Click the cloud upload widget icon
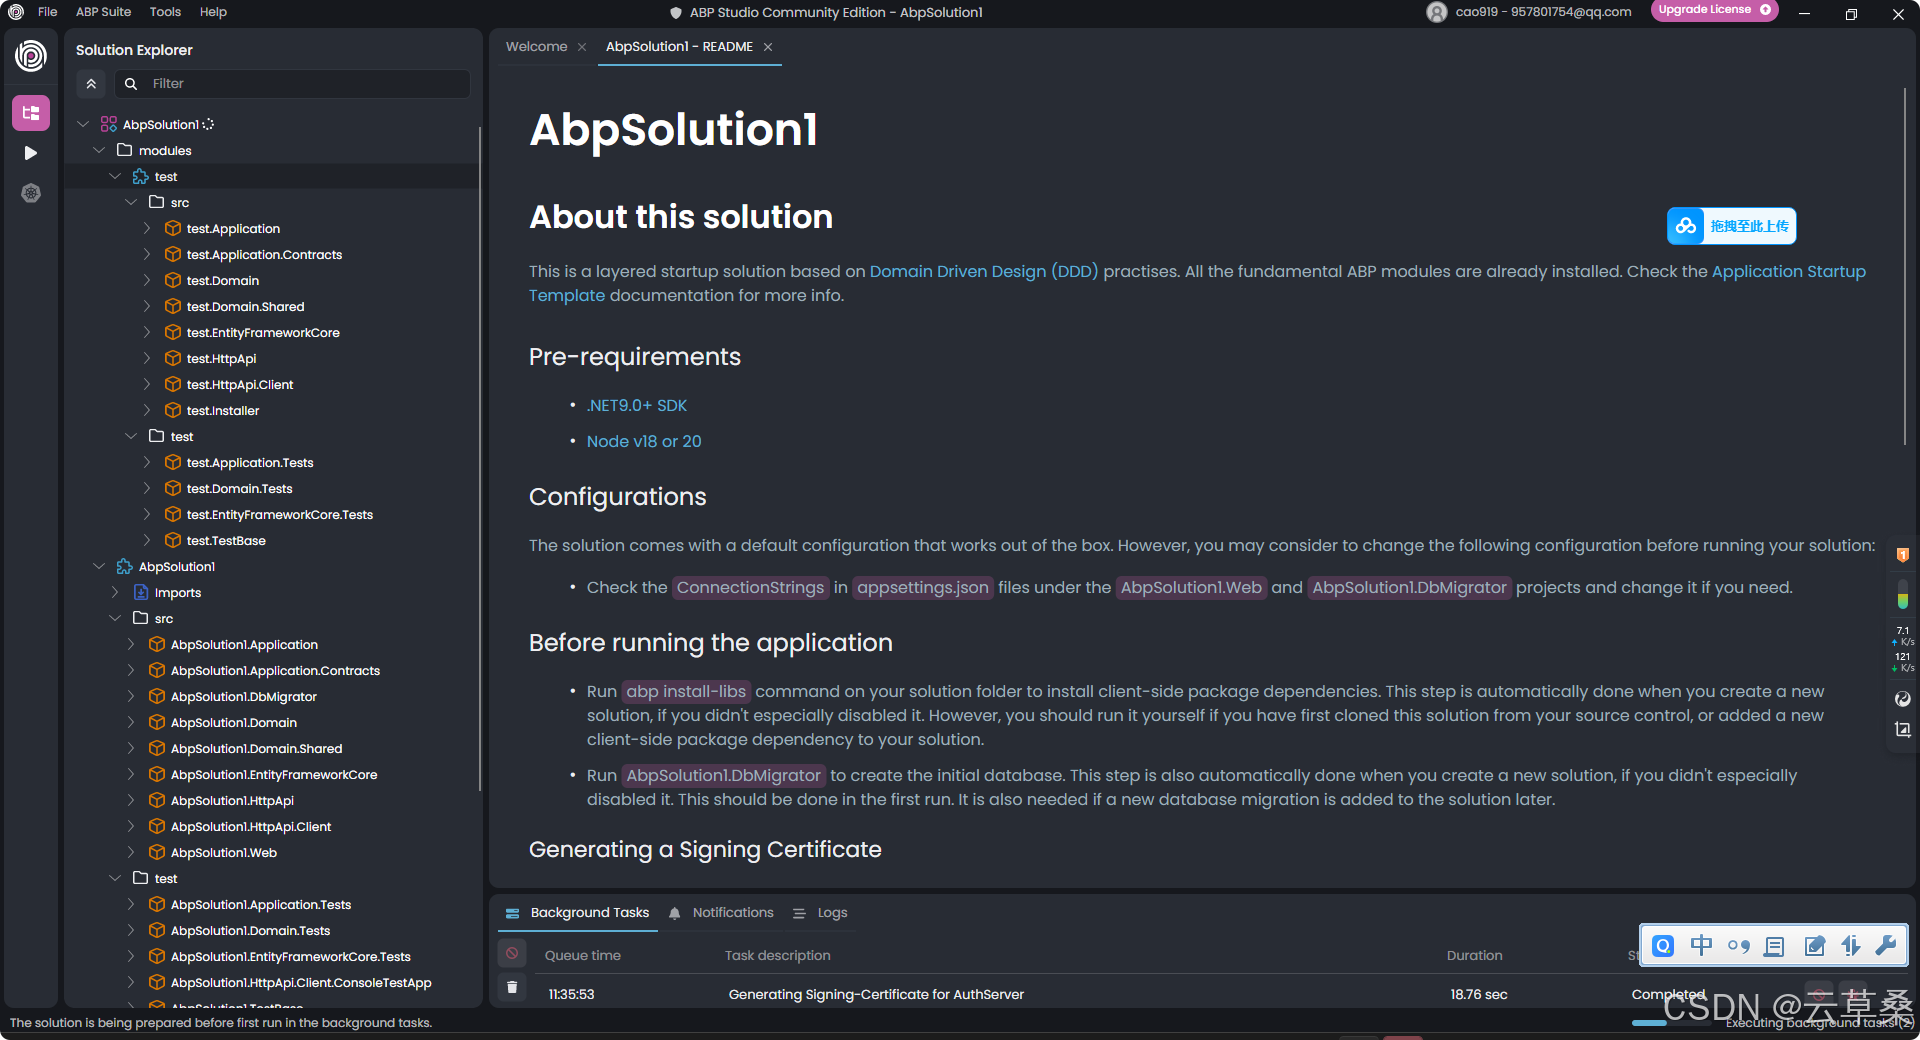Viewport: 1920px width, 1040px height. point(1687,226)
